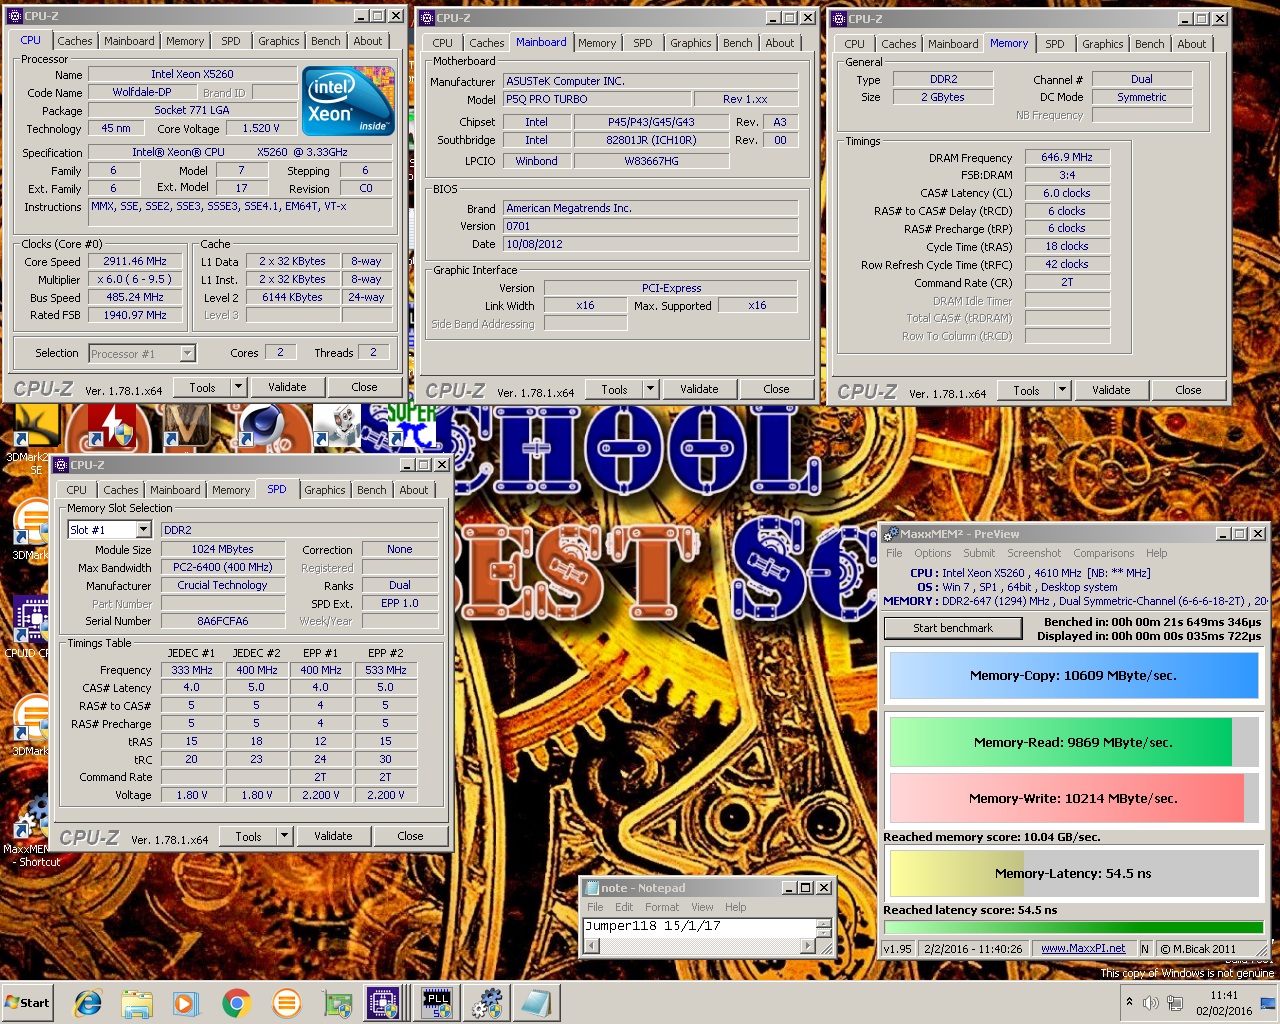This screenshot has width=1280, height=1024.
Task: Switch to Notepad via taskbar icon
Action: (x=536, y=1002)
